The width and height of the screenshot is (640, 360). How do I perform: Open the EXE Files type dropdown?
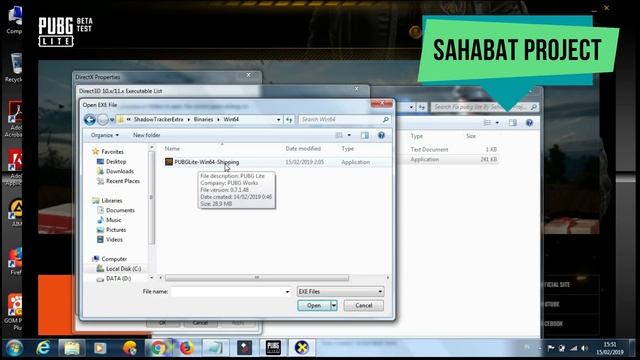point(340,291)
